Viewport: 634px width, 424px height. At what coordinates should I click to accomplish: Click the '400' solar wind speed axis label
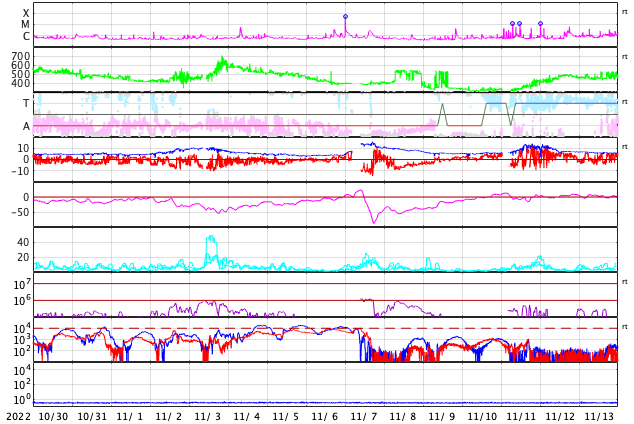[21, 83]
